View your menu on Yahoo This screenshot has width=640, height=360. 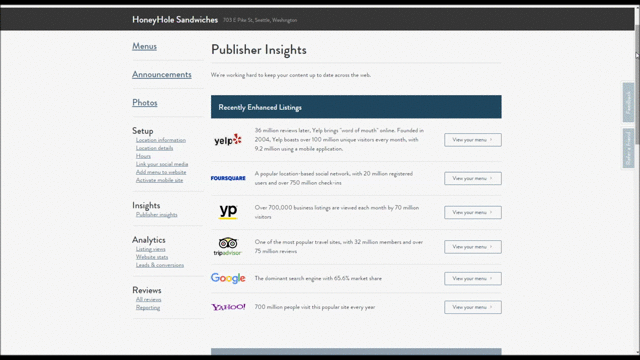pos(473,307)
